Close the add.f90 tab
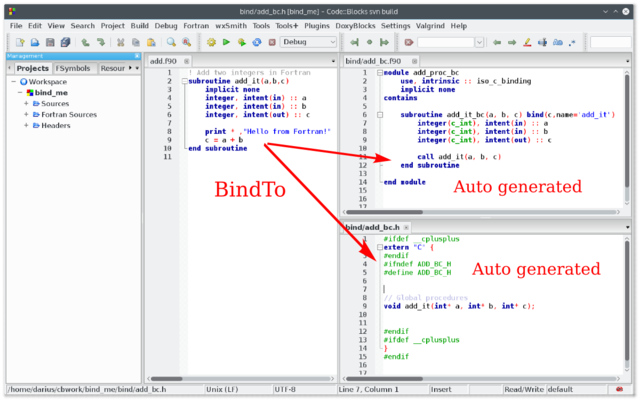The image size is (640, 401). [x=187, y=61]
